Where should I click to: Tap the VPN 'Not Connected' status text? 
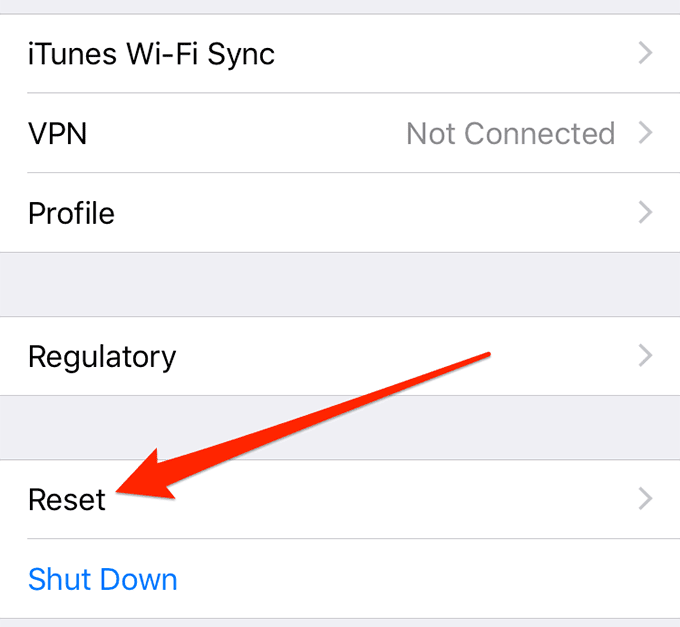510,134
